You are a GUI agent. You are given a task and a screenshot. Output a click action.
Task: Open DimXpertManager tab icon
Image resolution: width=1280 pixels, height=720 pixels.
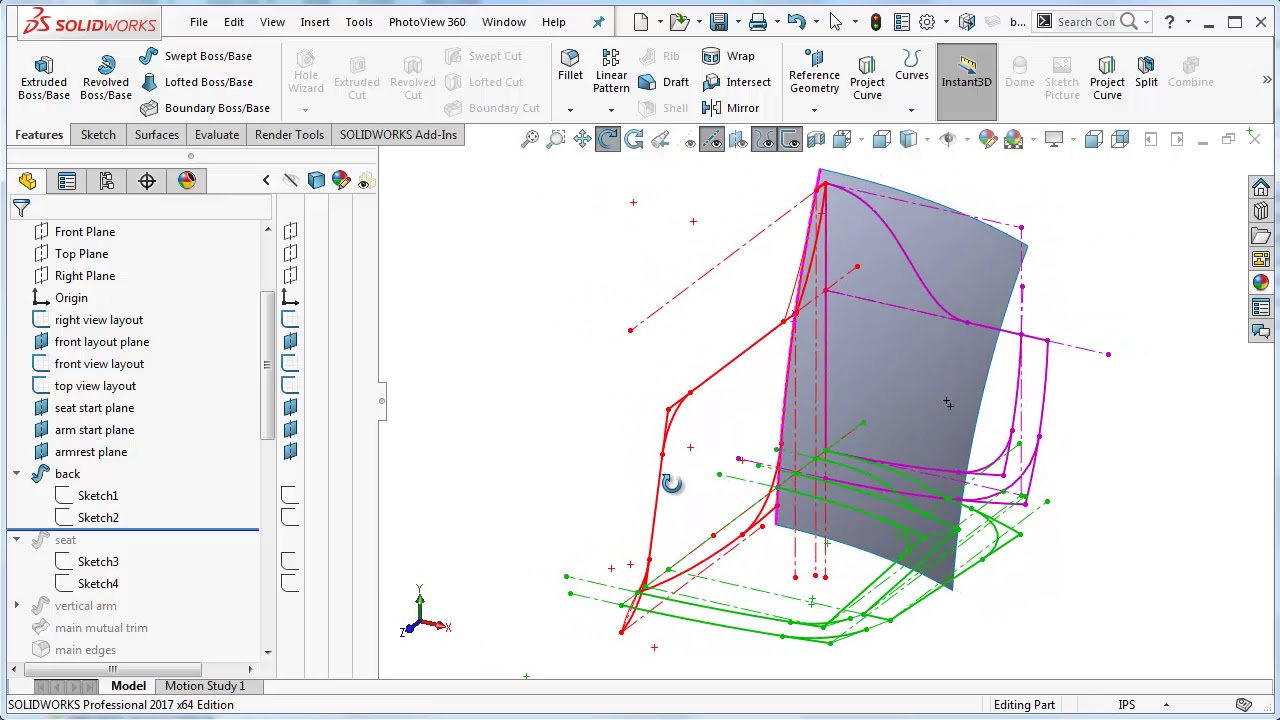pyautogui.click(x=147, y=181)
